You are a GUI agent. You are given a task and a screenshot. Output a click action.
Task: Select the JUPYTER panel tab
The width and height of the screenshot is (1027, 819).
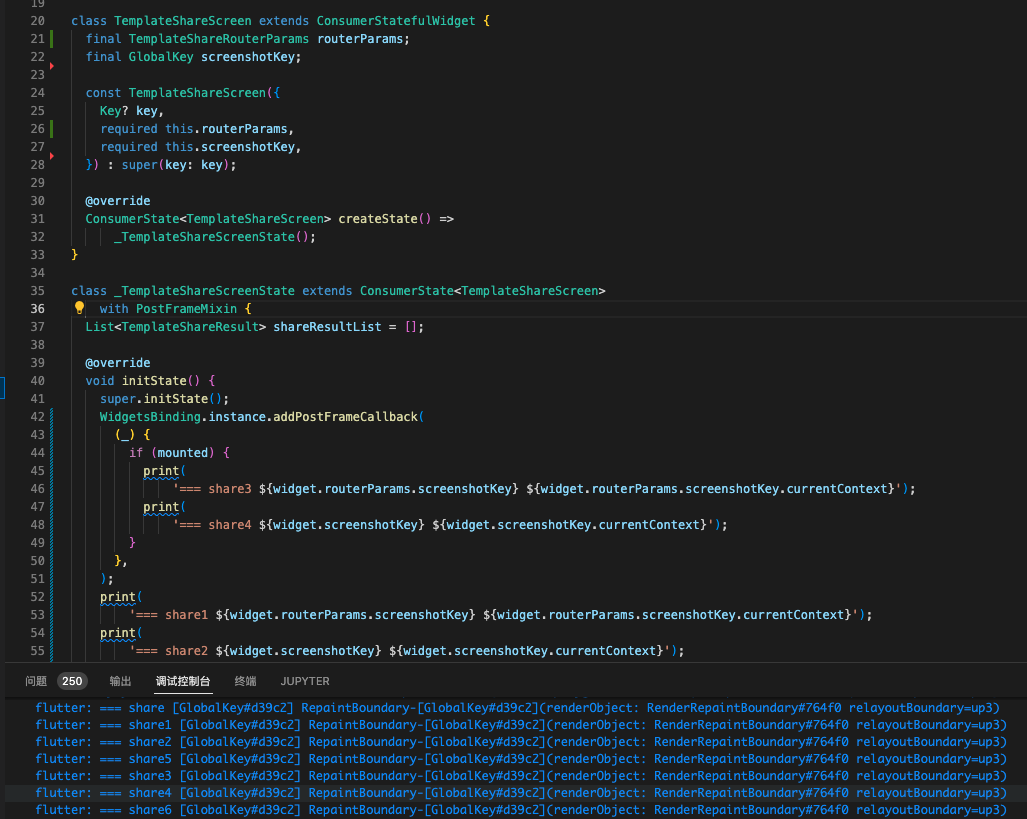tap(304, 681)
